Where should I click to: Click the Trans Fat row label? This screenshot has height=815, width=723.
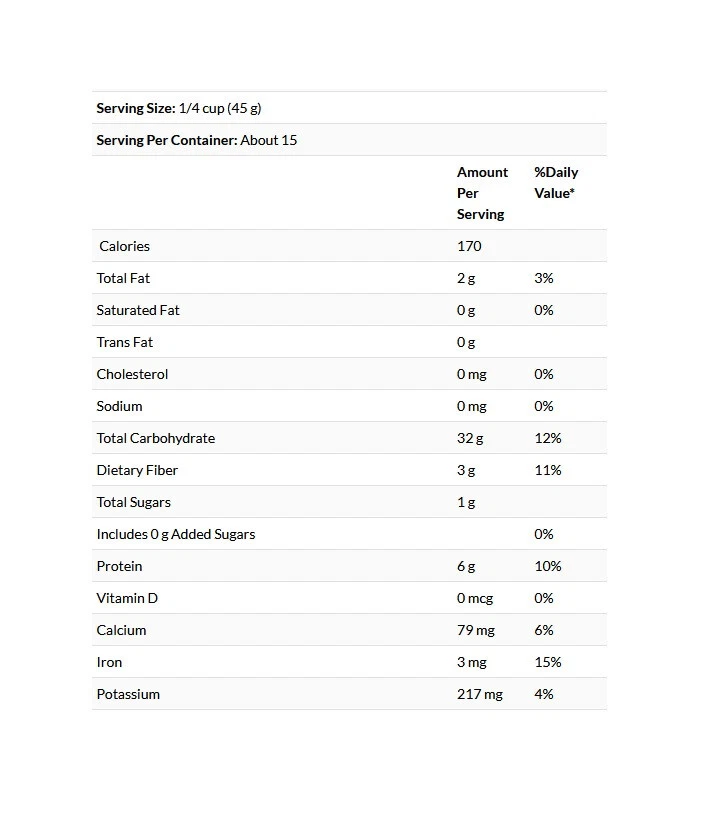coord(125,342)
